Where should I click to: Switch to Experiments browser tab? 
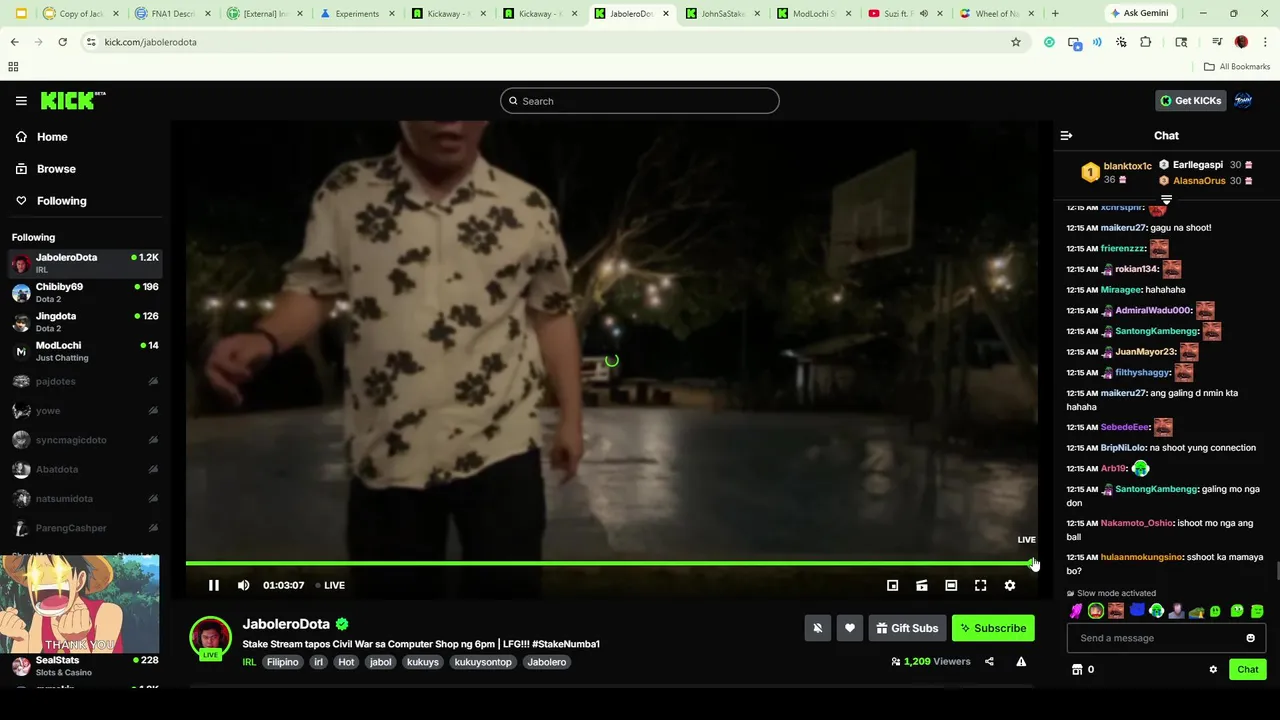(355, 14)
